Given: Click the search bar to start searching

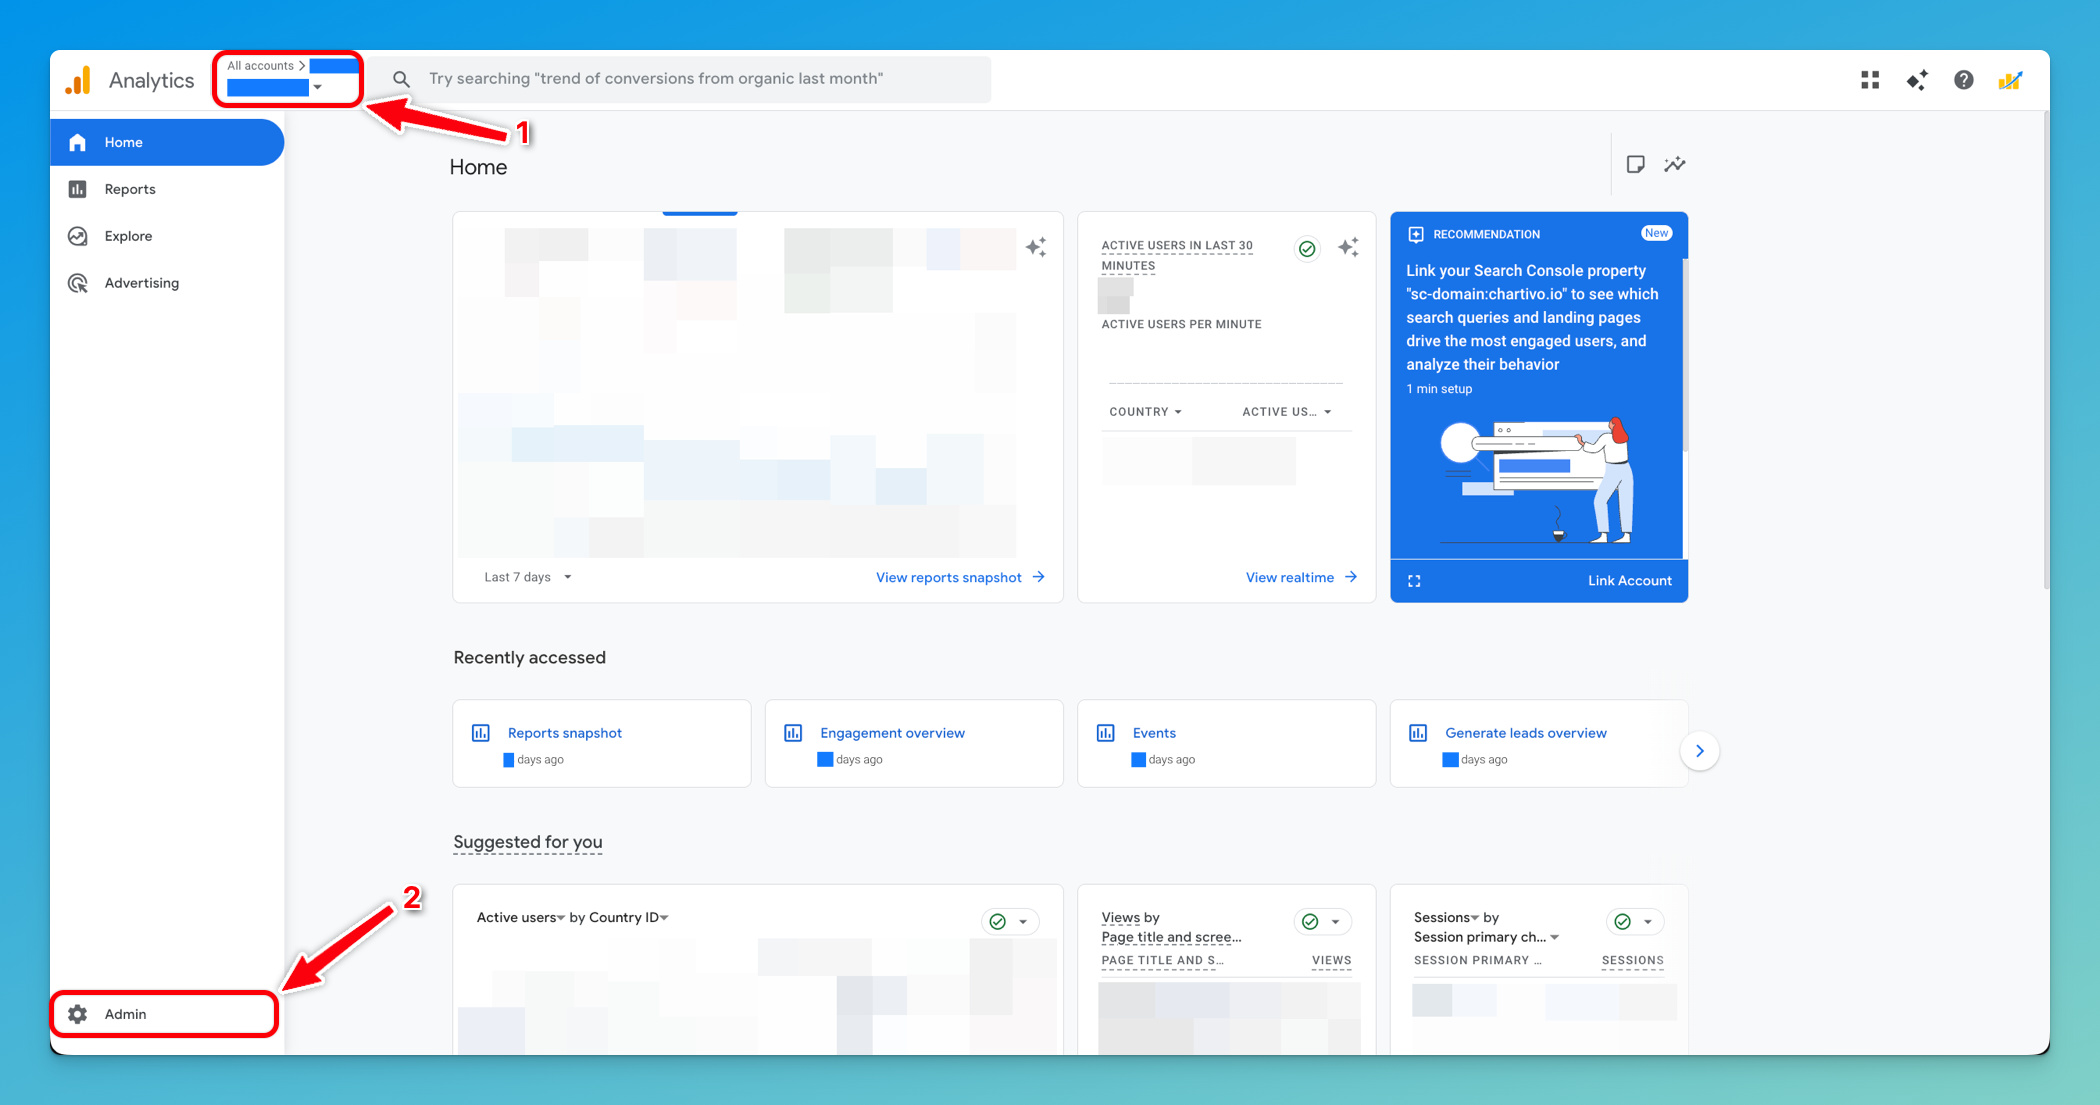Looking at the screenshot, I should [700, 79].
